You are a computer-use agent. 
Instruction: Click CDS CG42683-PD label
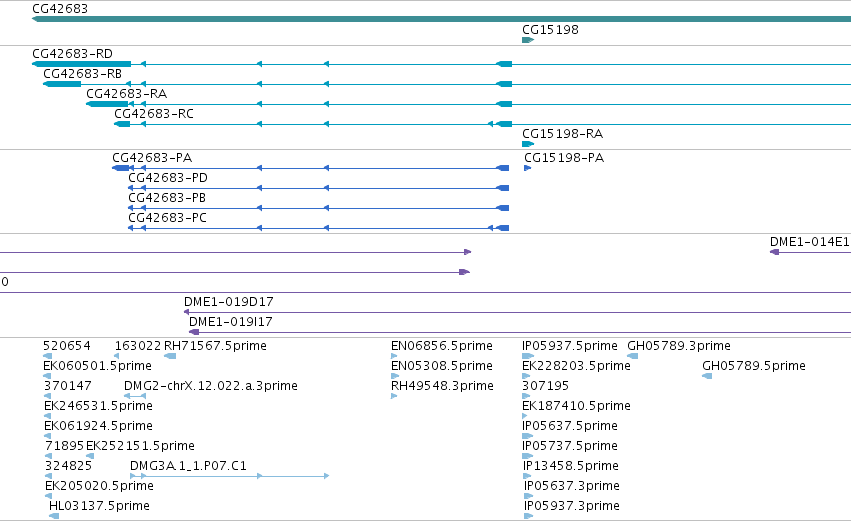168,178
